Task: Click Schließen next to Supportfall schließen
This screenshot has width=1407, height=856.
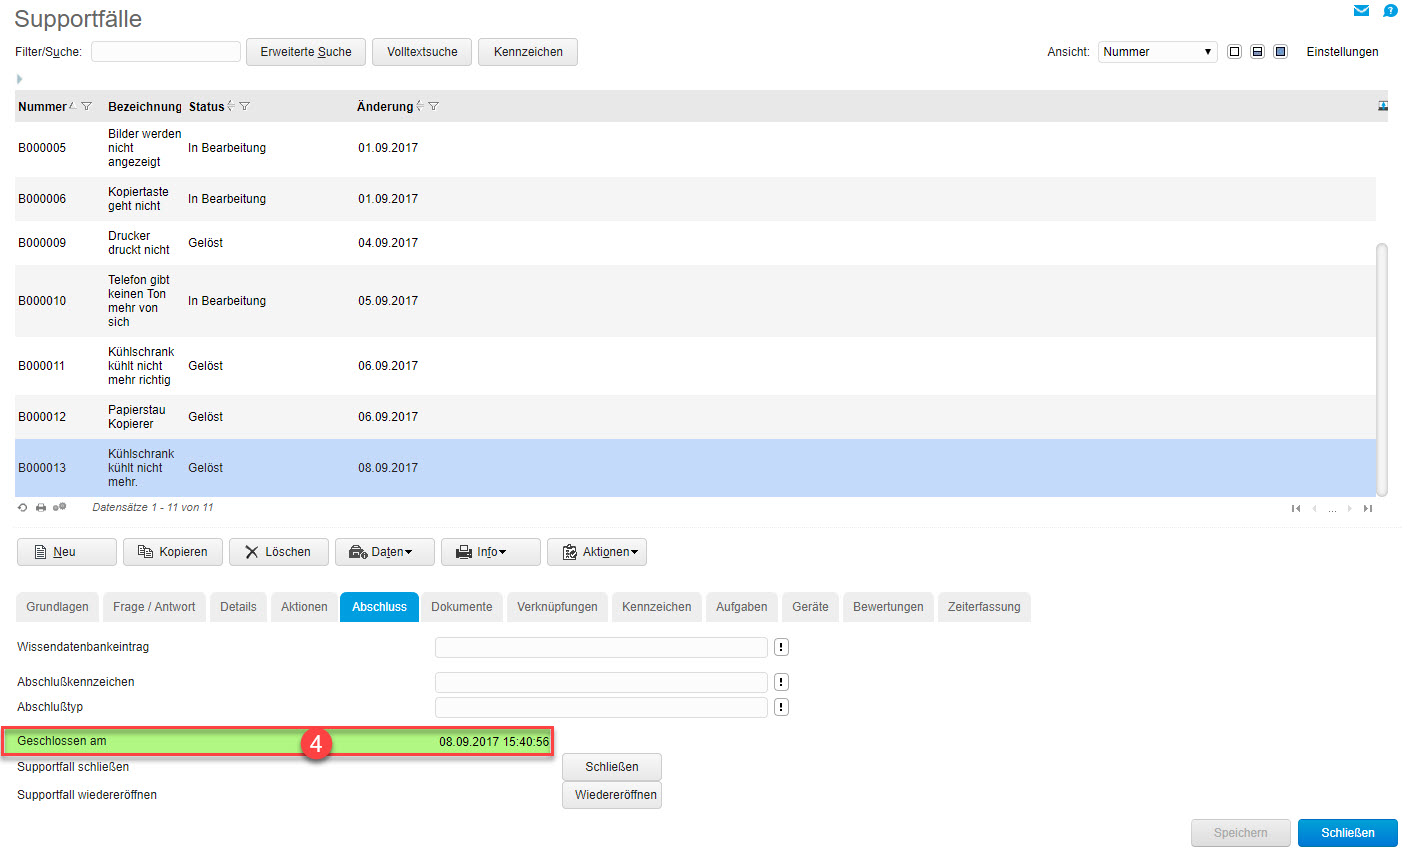Action: point(612,767)
